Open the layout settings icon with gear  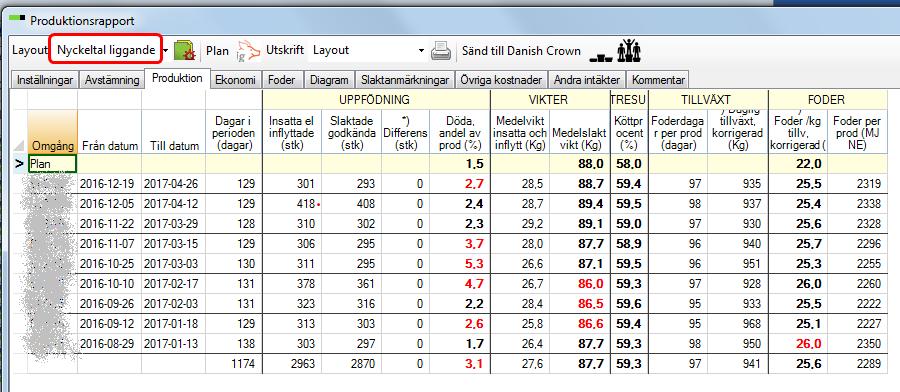(x=185, y=51)
